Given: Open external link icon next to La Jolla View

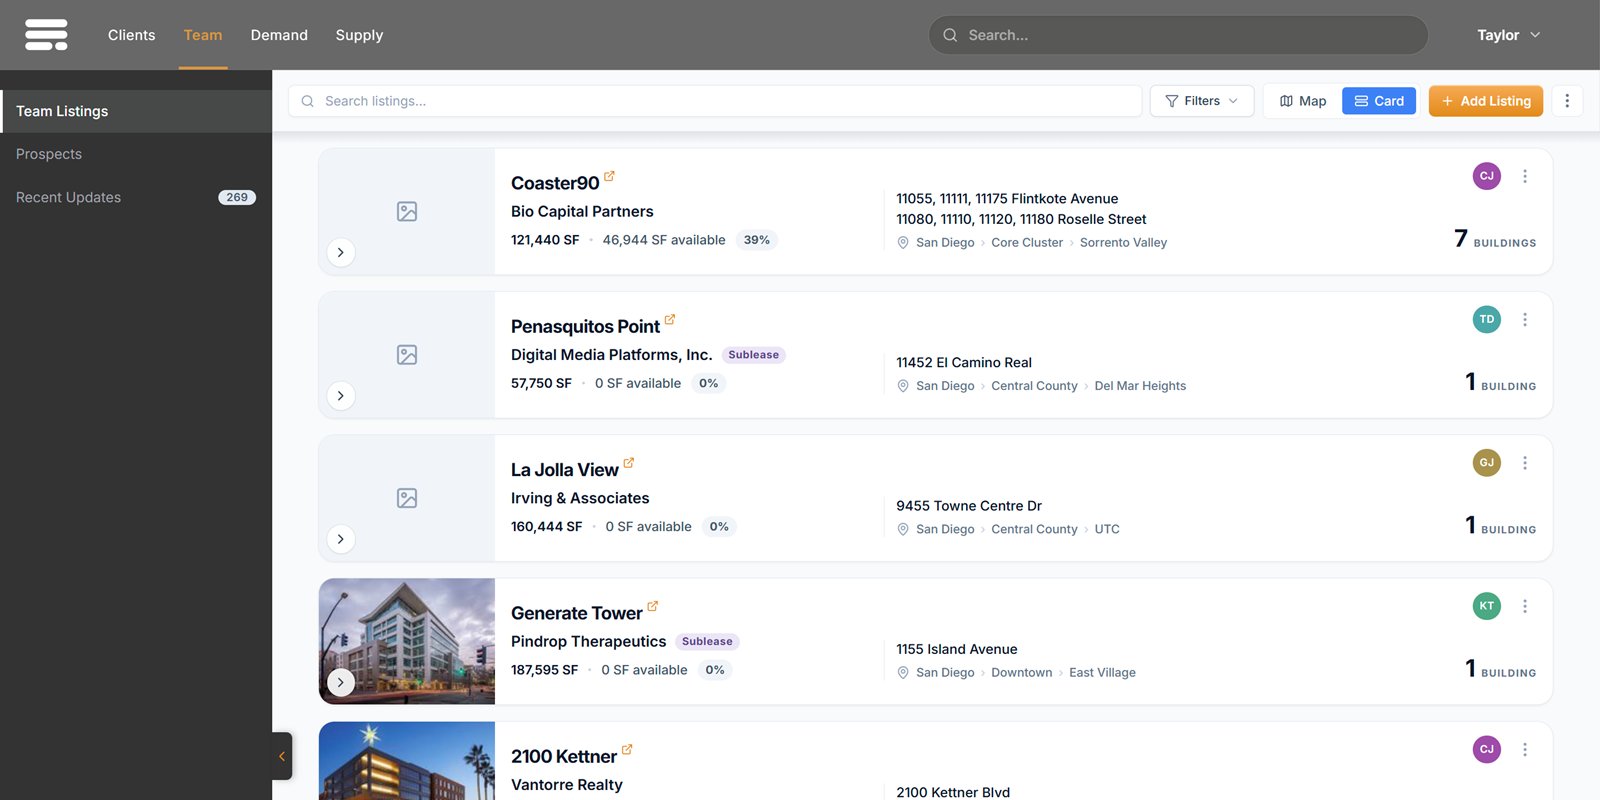Looking at the screenshot, I should [x=629, y=462].
